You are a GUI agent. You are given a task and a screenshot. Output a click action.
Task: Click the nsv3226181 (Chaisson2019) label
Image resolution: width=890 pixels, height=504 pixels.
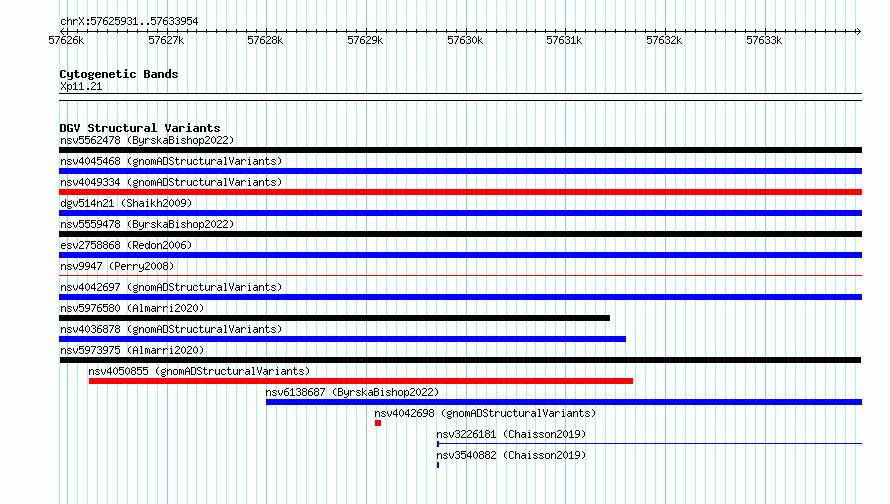click(x=511, y=434)
